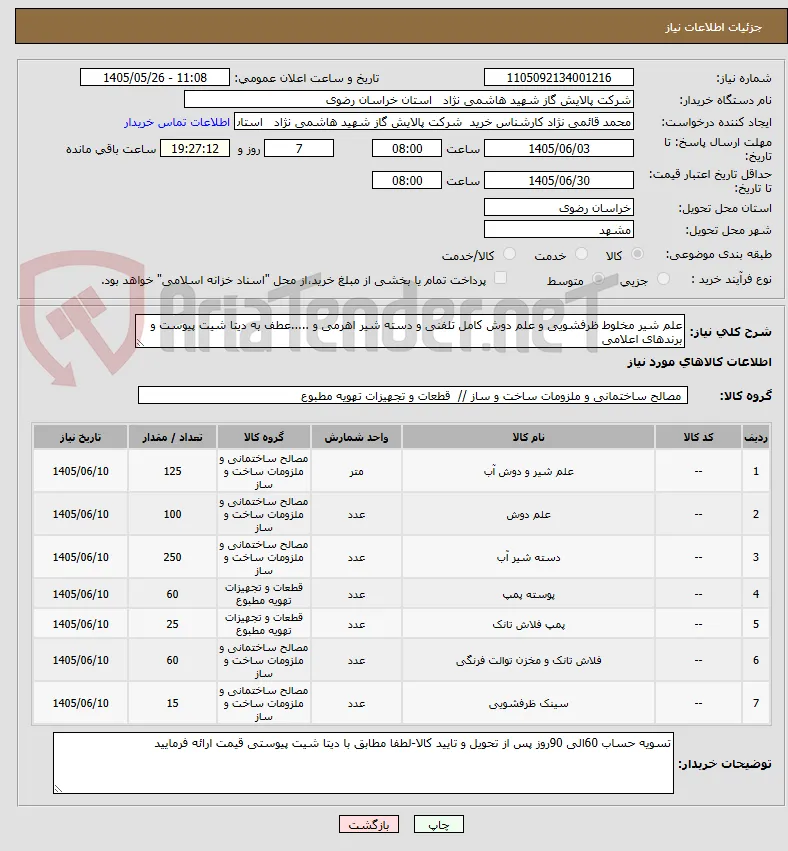Select the کالا/خدمت radio button
788x851 pixels.
[x=509, y=253]
